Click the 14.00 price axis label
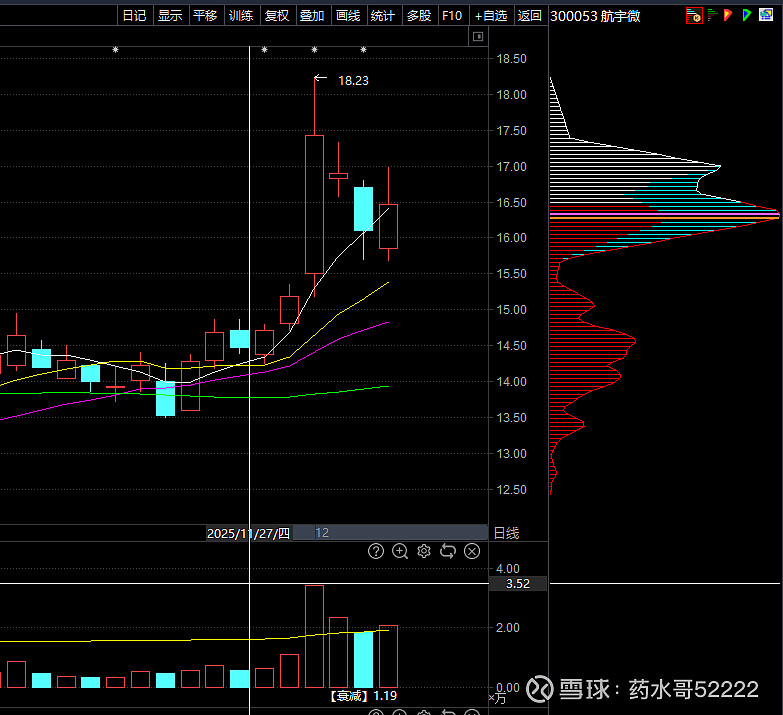 pos(511,382)
